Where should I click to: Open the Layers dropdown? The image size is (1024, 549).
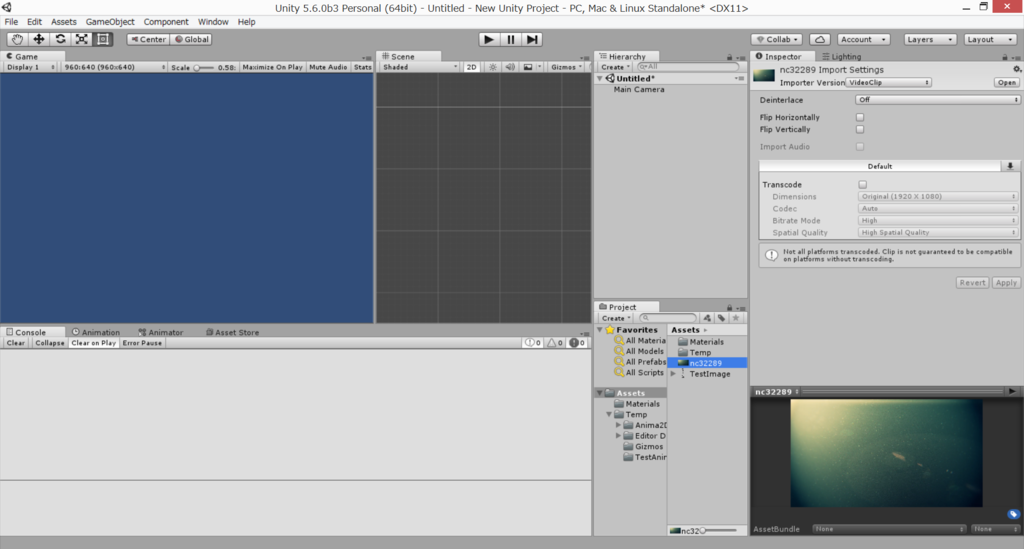pyautogui.click(x=930, y=39)
